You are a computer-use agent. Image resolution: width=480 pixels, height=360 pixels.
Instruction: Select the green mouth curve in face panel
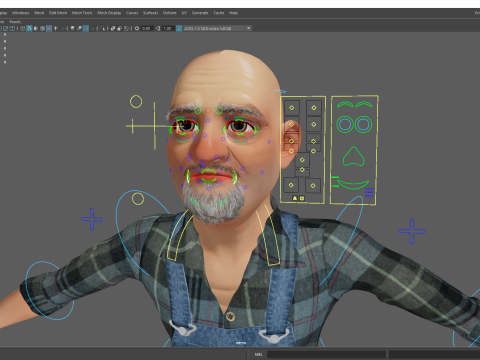pyautogui.click(x=353, y=184)
